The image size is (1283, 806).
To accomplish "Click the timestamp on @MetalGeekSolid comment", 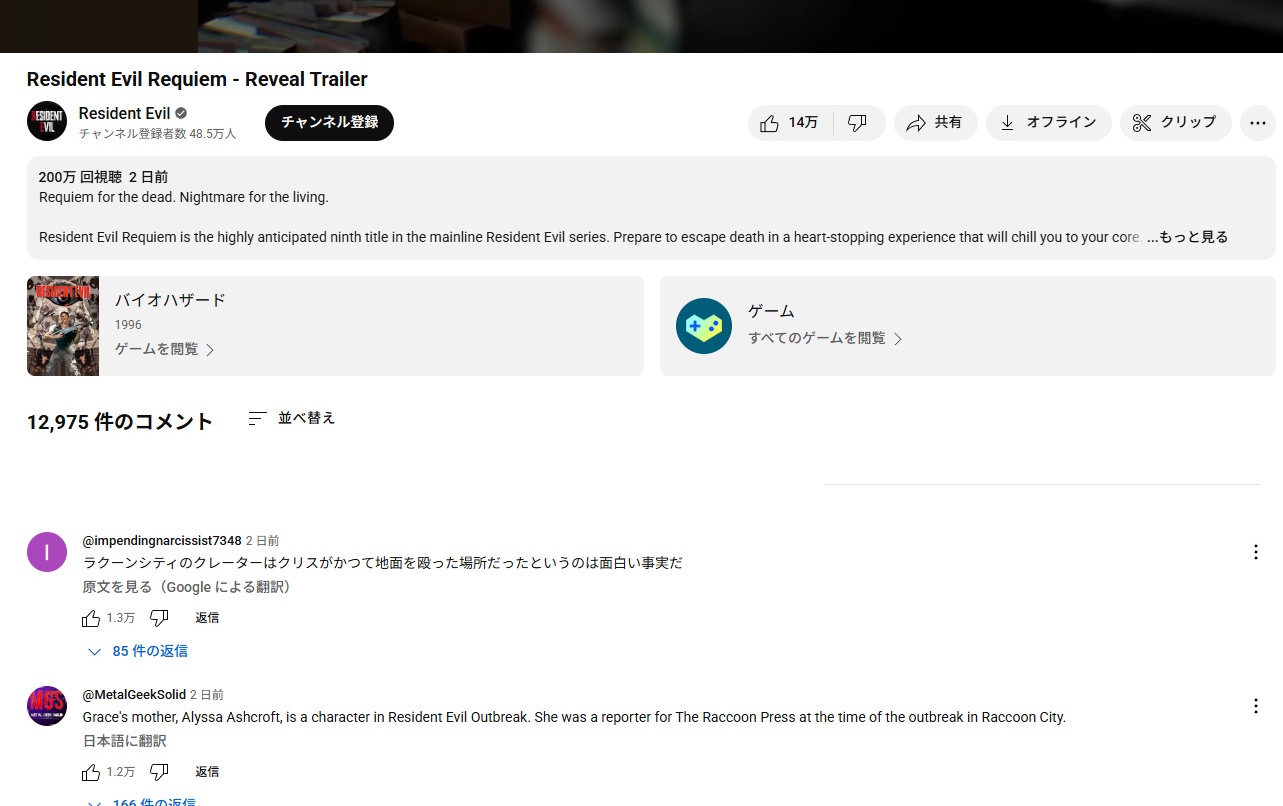I will [207, 695].
